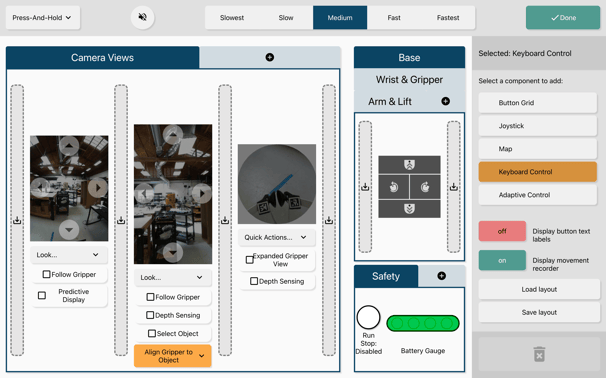Screen dimensions: 606x378
Task: Toggle Display button text labels off switch
Action: click(x=502, y=231)
